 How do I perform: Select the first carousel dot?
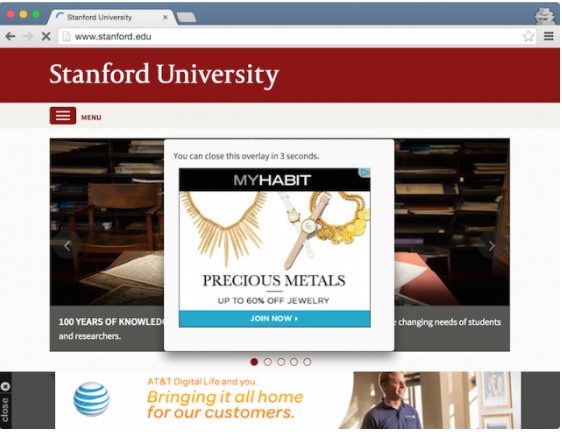click(254, 362)
